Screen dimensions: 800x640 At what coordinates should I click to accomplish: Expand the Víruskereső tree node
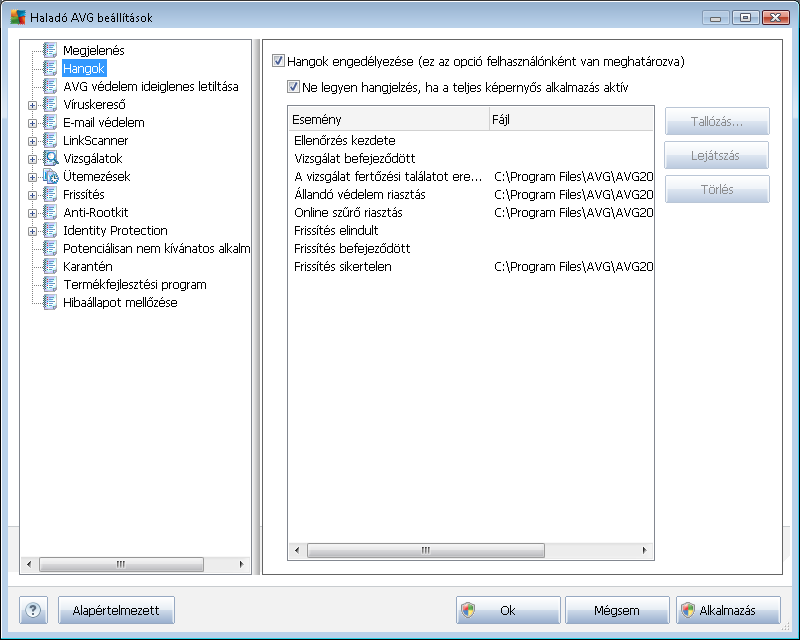pos(32,105)
